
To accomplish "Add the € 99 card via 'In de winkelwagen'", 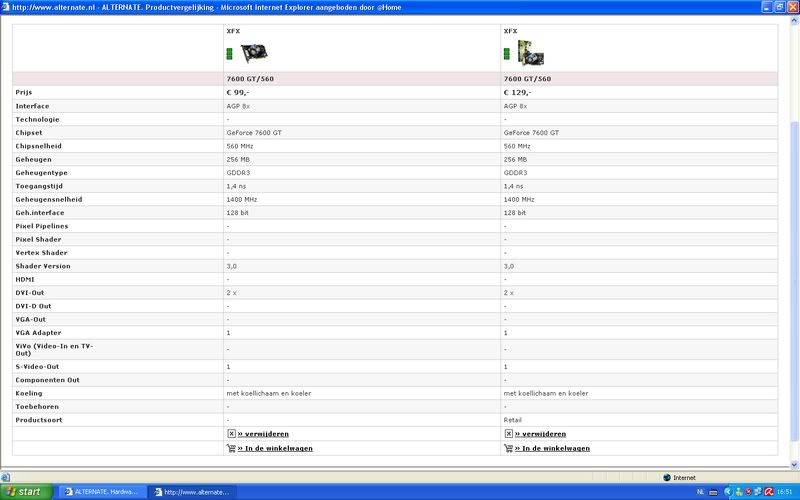I will (x=275, y=448).
